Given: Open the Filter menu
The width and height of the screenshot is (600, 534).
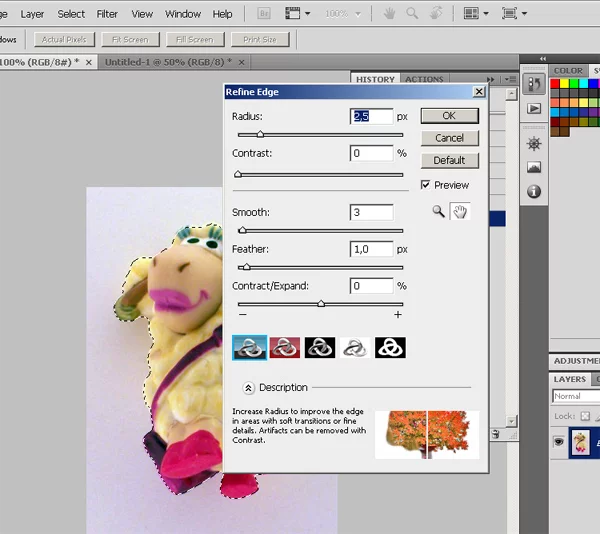Looking at the screenshot, I should click(x=107, y=14).
